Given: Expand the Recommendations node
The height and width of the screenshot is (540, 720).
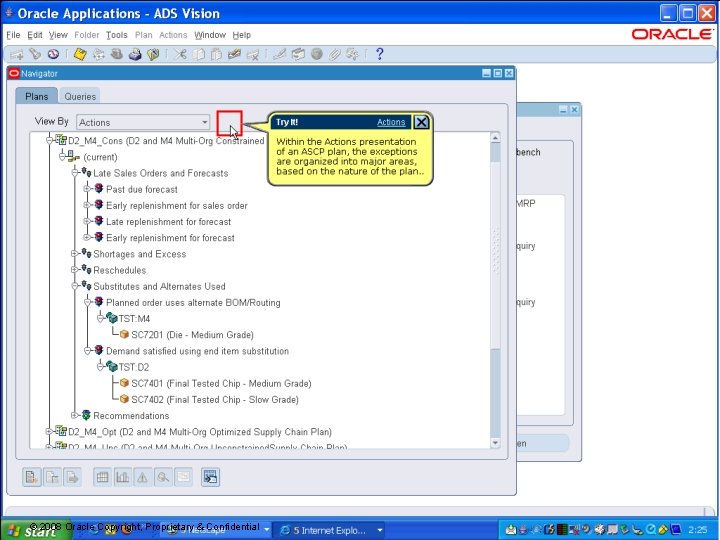Looking at the screenshot, I should [75, 415].
